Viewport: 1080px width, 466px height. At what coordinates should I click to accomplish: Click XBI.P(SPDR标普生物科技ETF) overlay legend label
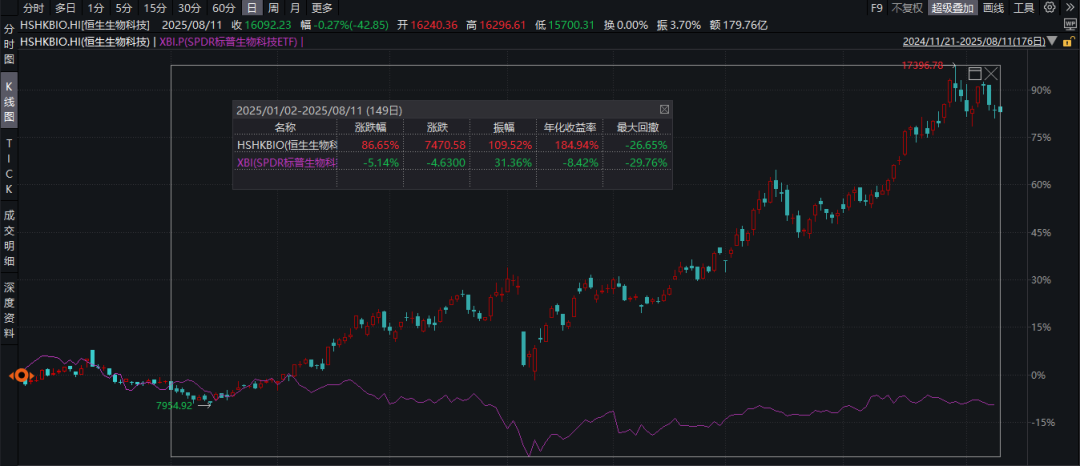(x=229, y=41)
